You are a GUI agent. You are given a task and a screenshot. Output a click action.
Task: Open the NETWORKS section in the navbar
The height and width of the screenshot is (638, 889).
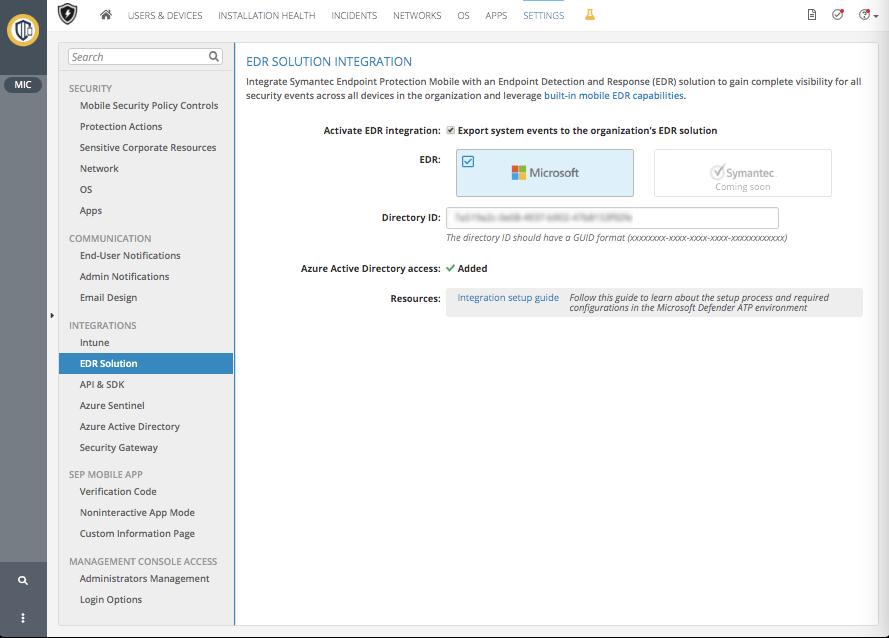[417, 15]
